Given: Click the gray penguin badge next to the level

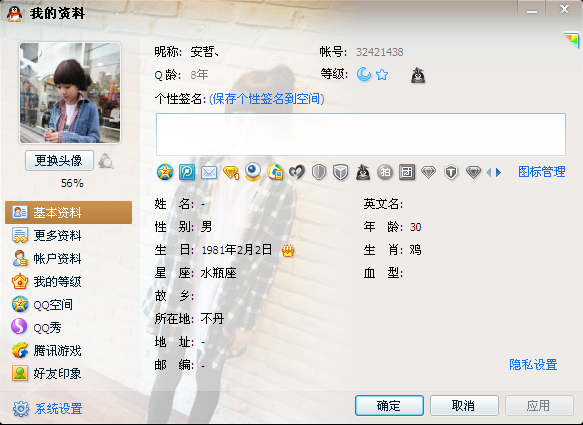Looking at the screenshot, I should point(418,75).
